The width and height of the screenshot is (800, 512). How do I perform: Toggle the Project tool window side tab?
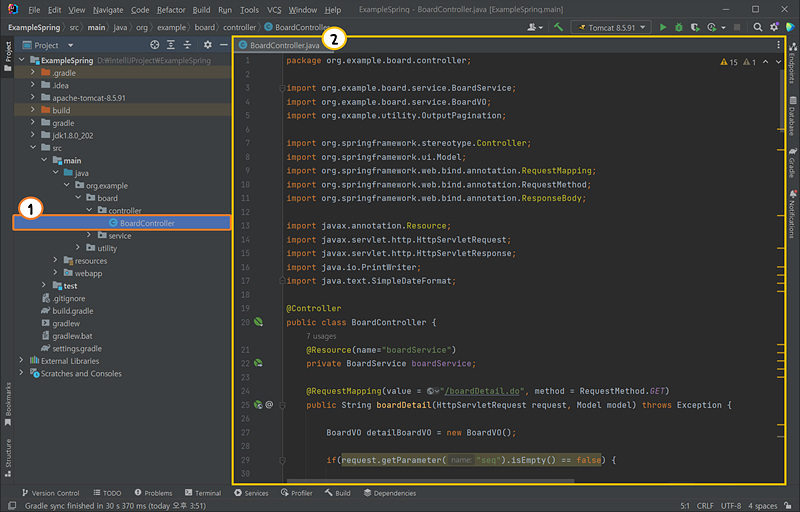pos(8,56)
